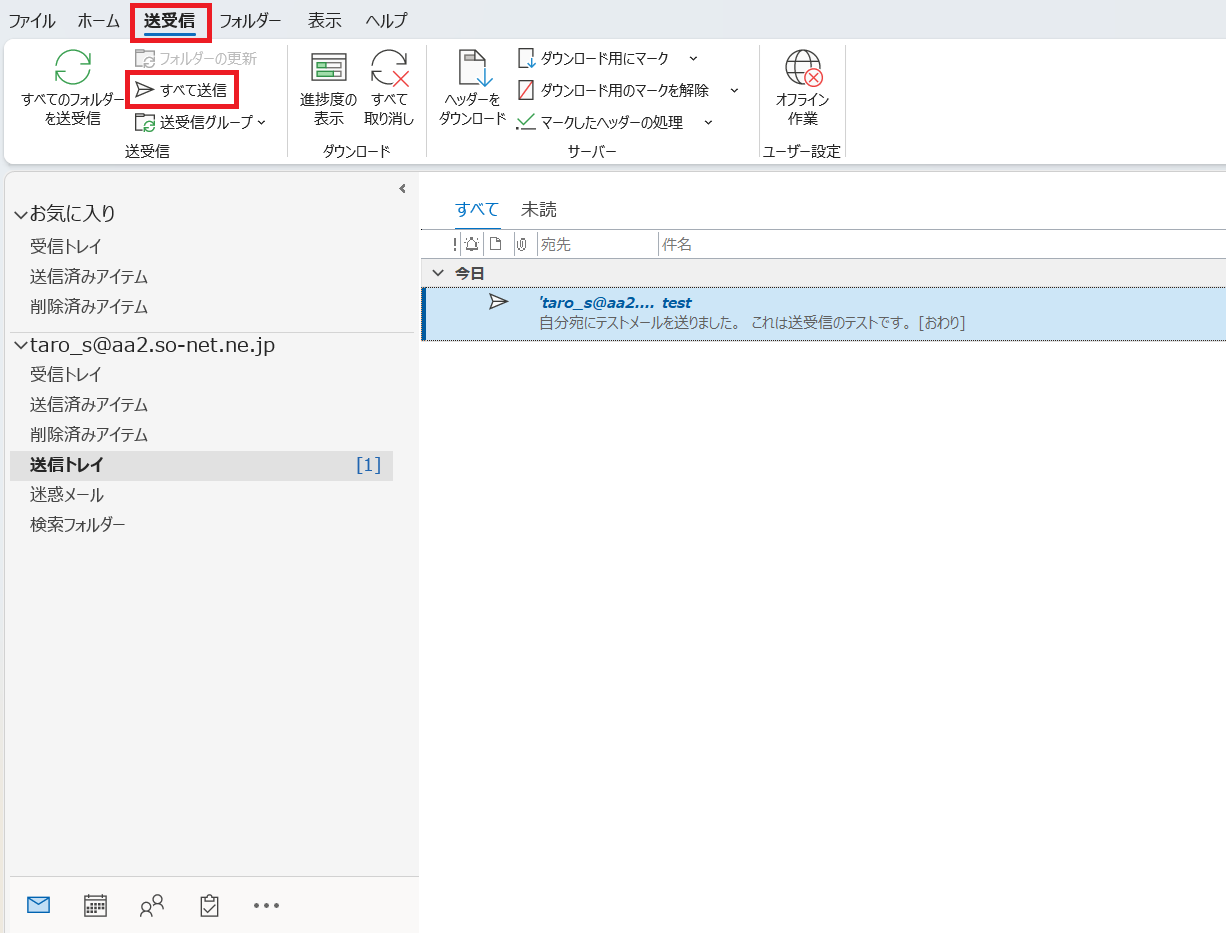The image size is (1226, 933).
Task: Collapse the 今日 message group
Action: [437, 273]
